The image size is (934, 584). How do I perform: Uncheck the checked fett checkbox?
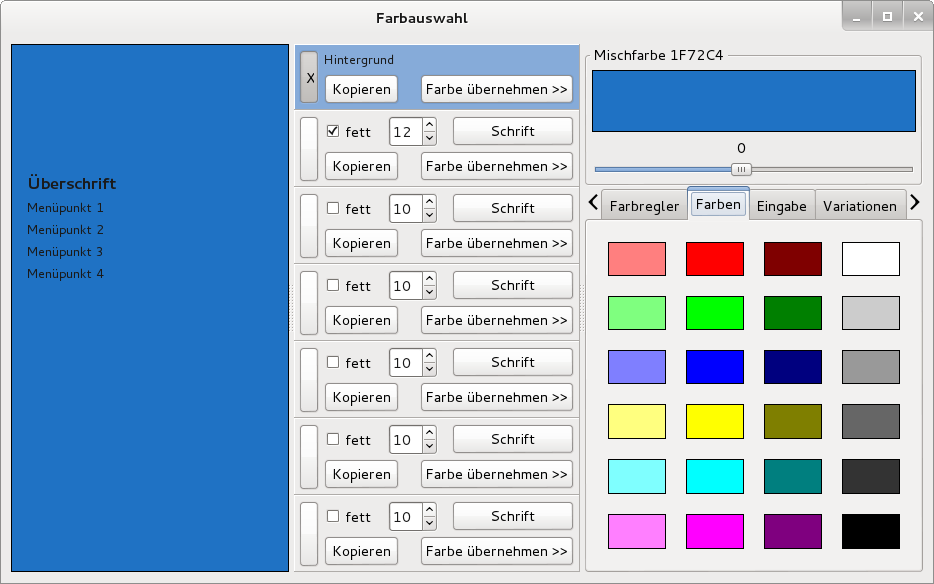click(333, 131)
